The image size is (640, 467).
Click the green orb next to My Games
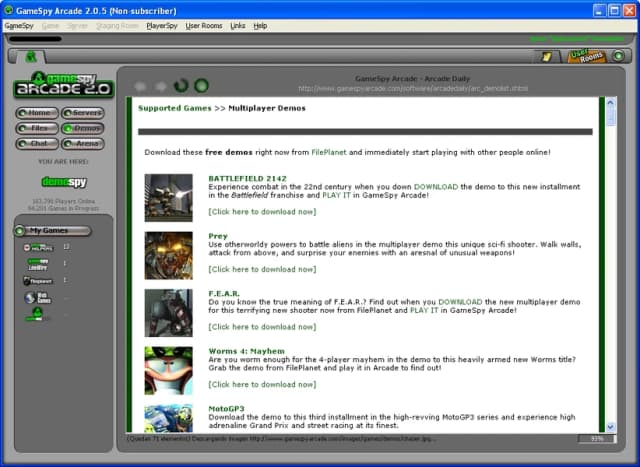pos(19,231)
